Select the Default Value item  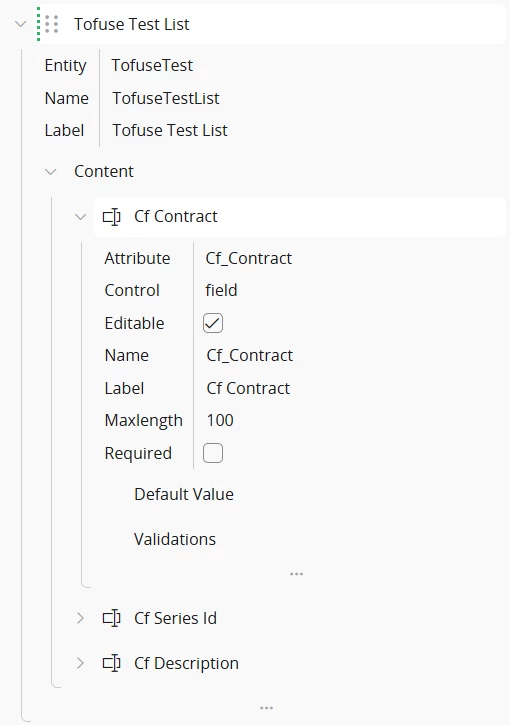(184, 494)
